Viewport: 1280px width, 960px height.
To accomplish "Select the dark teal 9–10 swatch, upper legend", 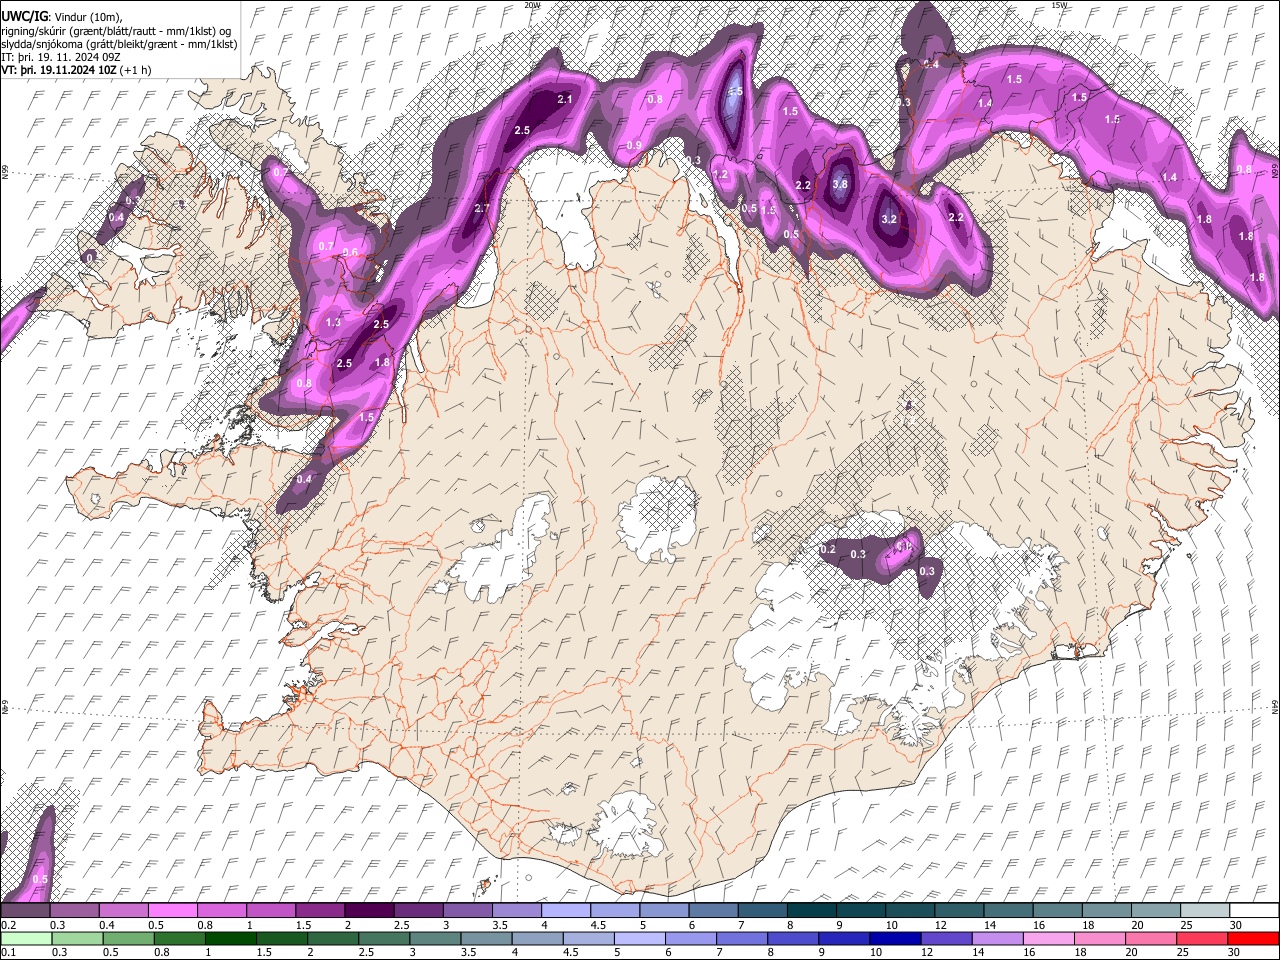I will point(861,911).
